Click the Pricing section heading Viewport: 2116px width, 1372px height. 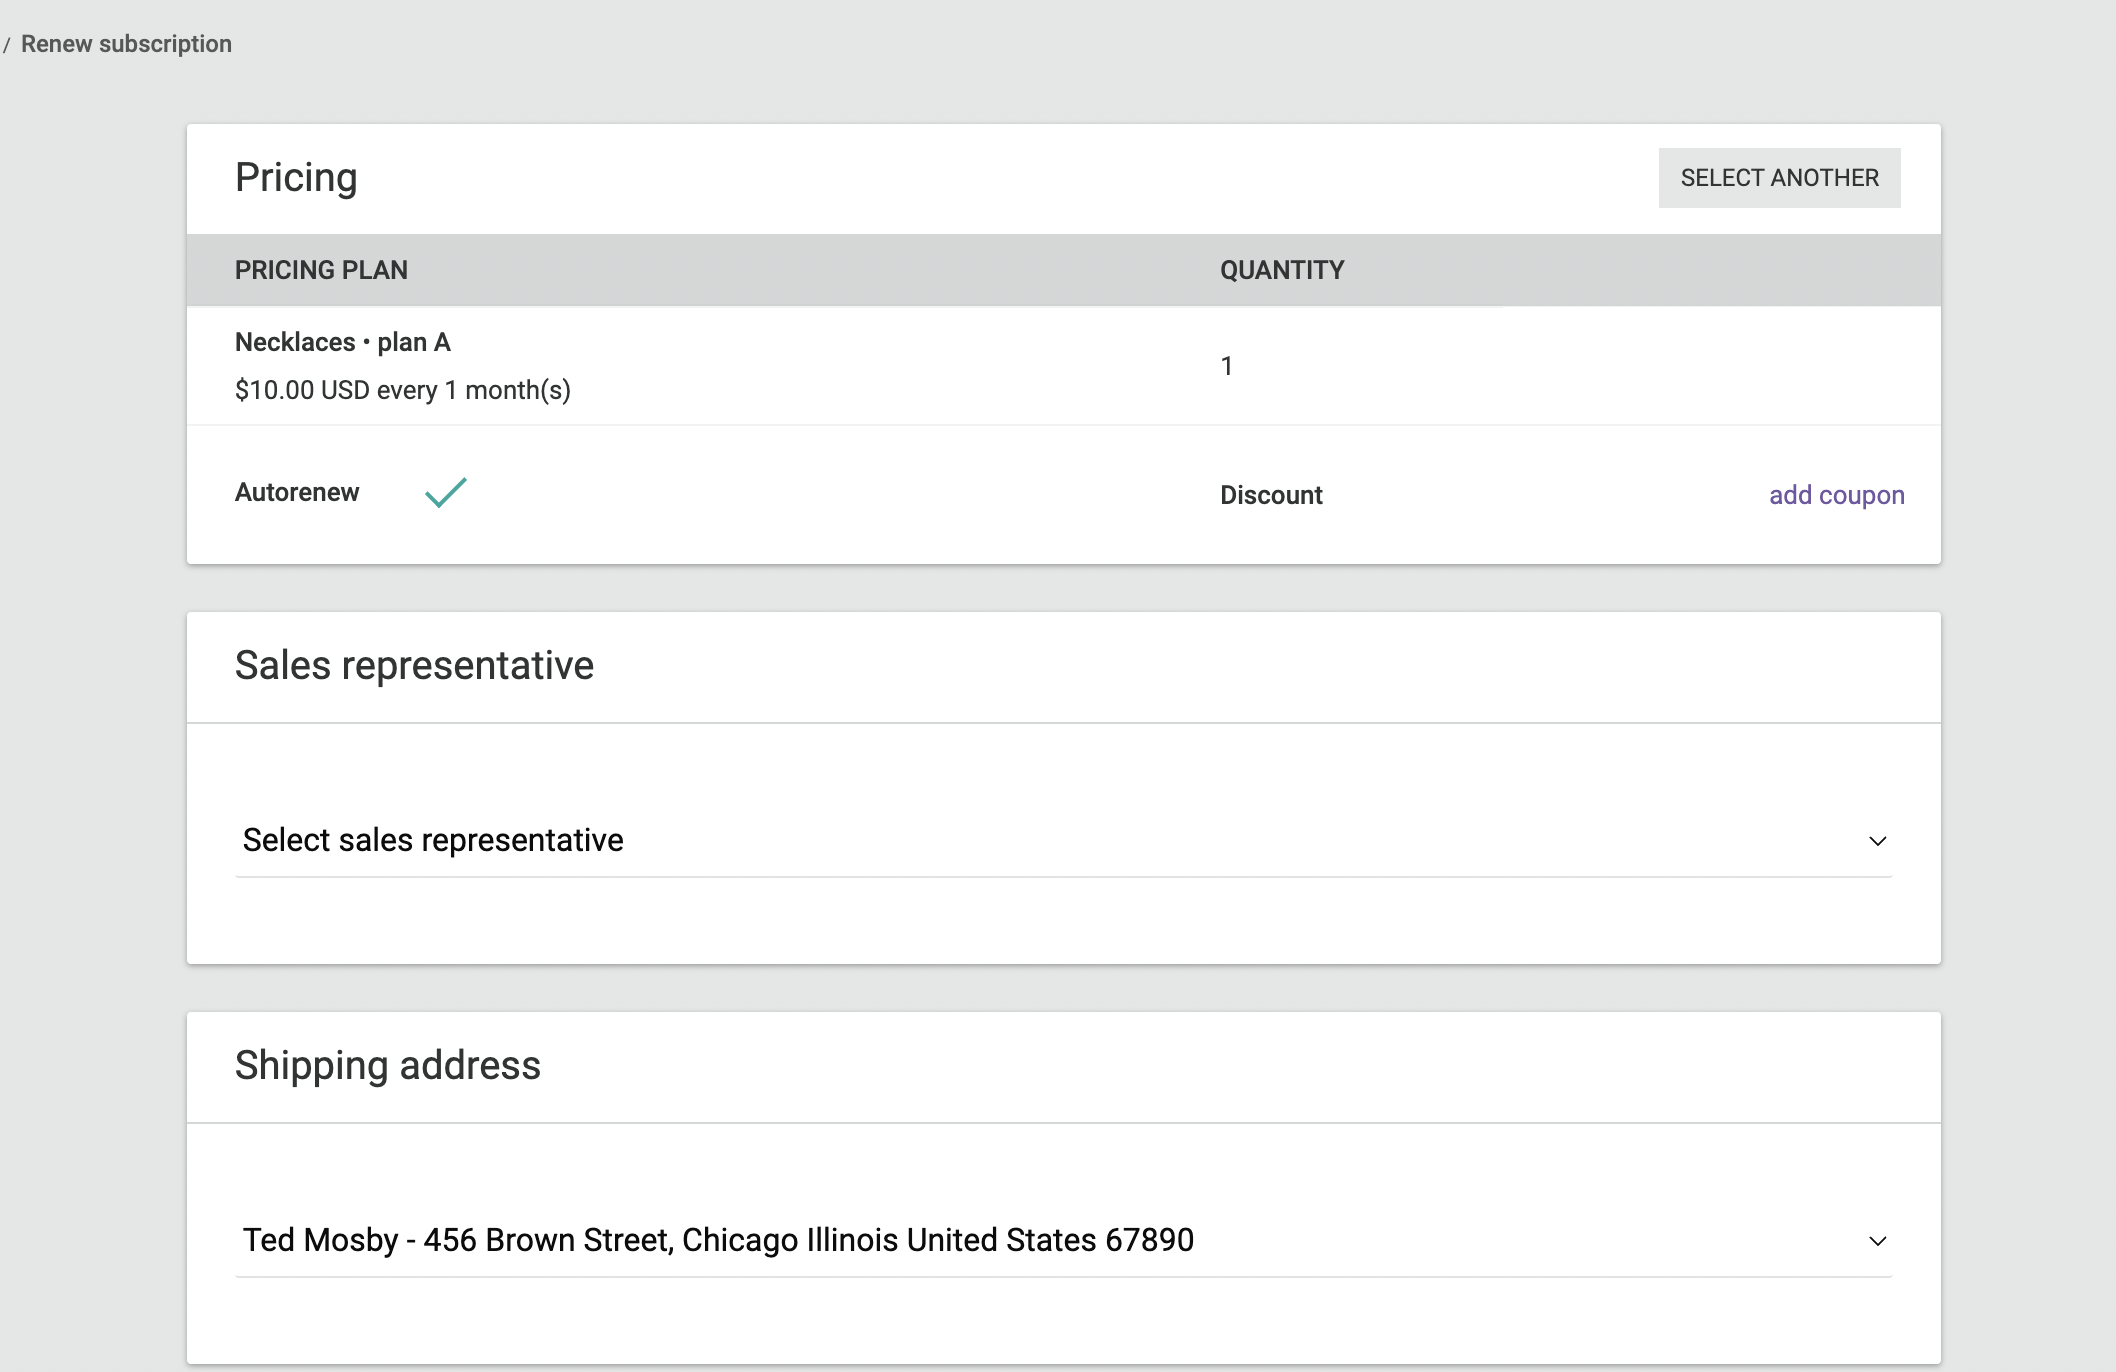point(296,178)
